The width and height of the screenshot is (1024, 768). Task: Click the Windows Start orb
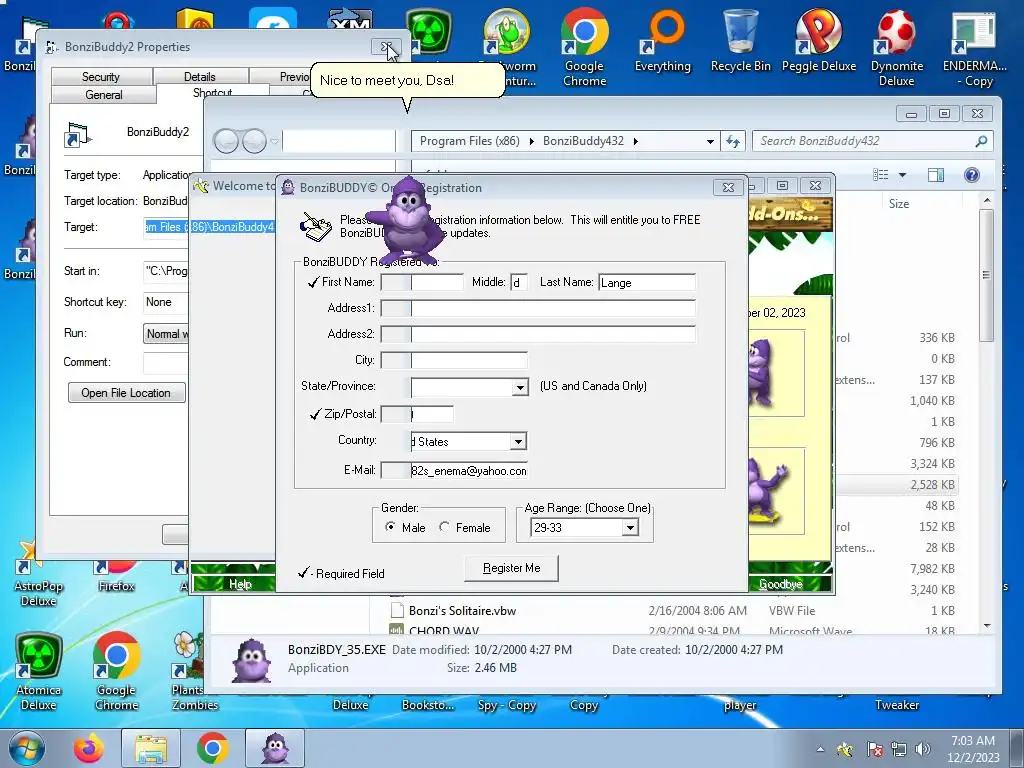[27, 748]
